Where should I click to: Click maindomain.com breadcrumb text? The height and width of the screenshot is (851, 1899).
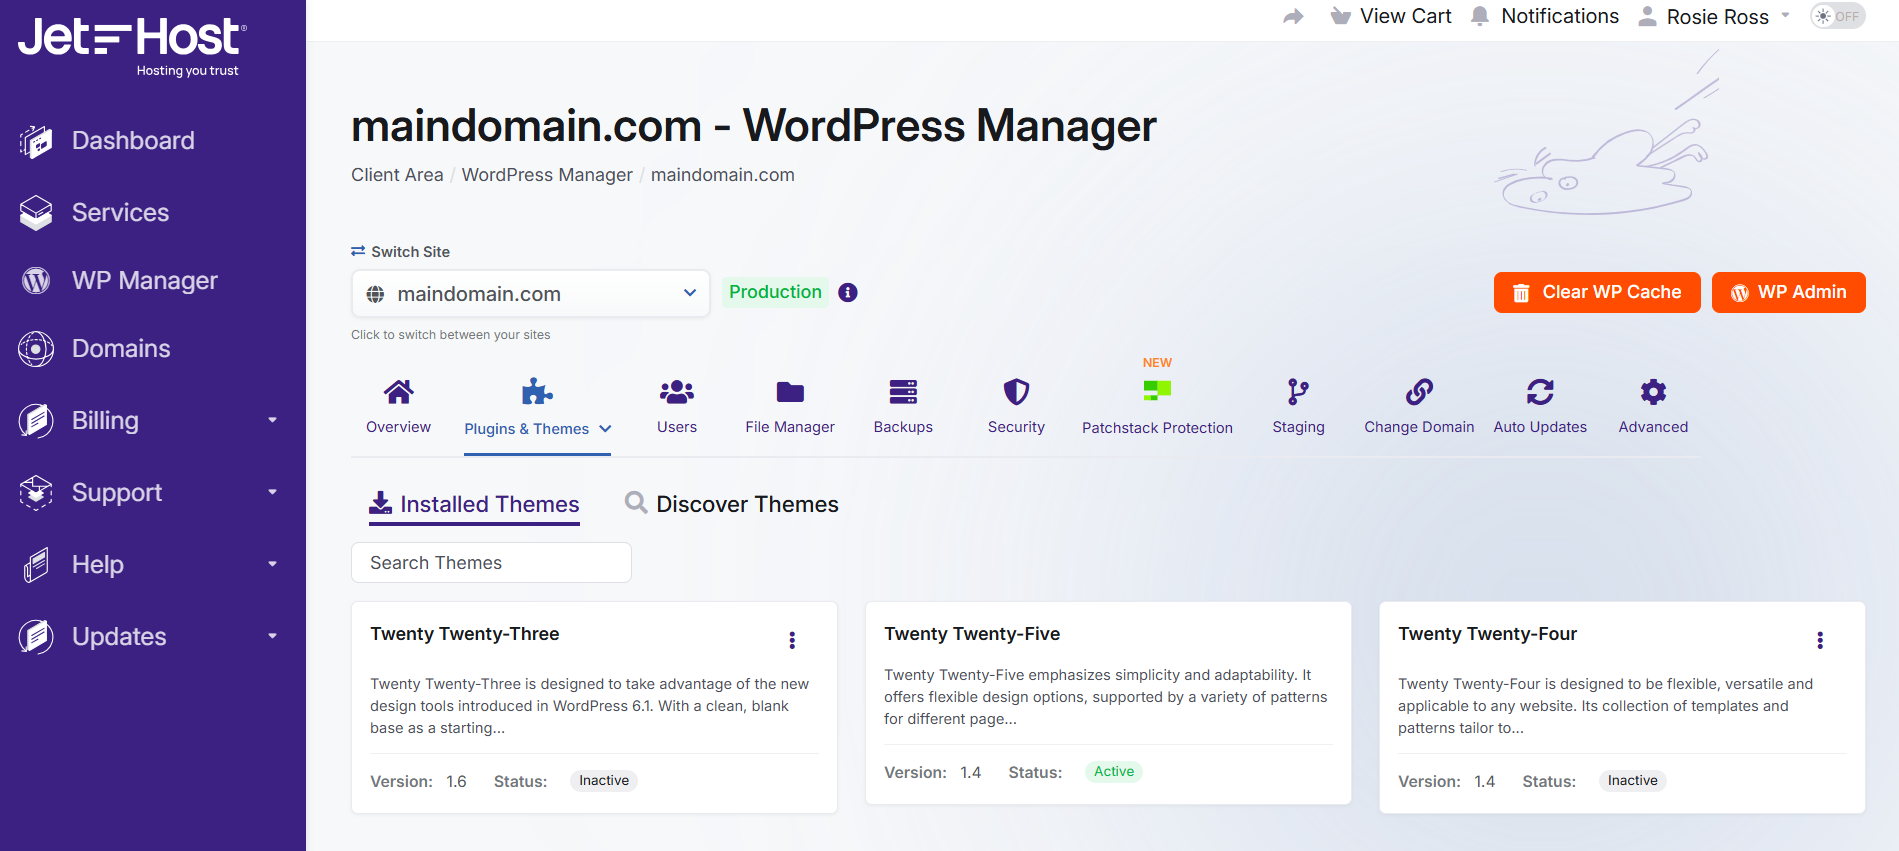[x=723, y=175]
